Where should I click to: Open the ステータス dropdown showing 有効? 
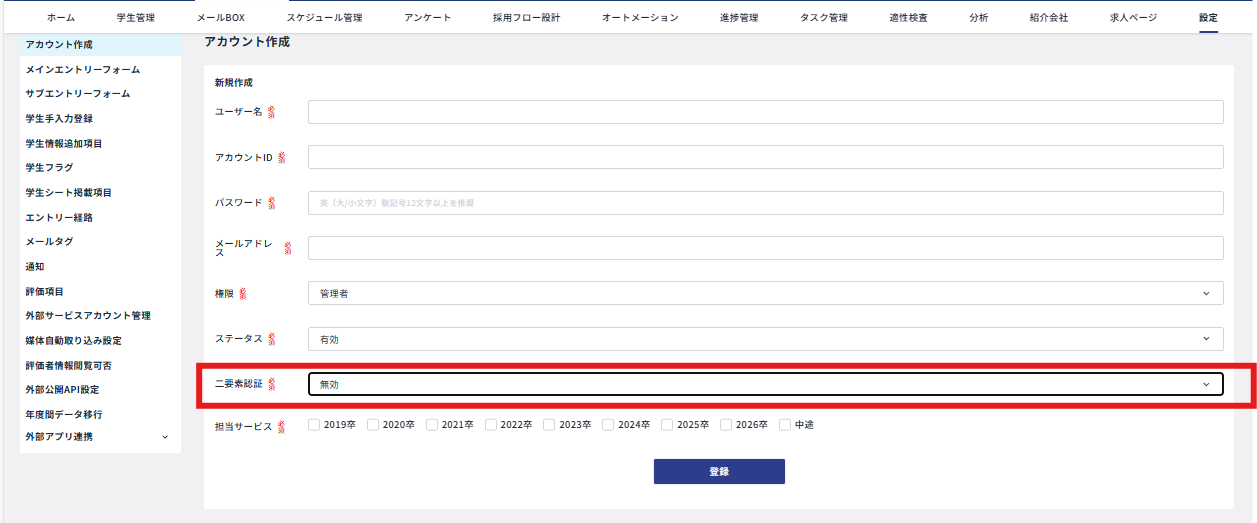point(765,339)
